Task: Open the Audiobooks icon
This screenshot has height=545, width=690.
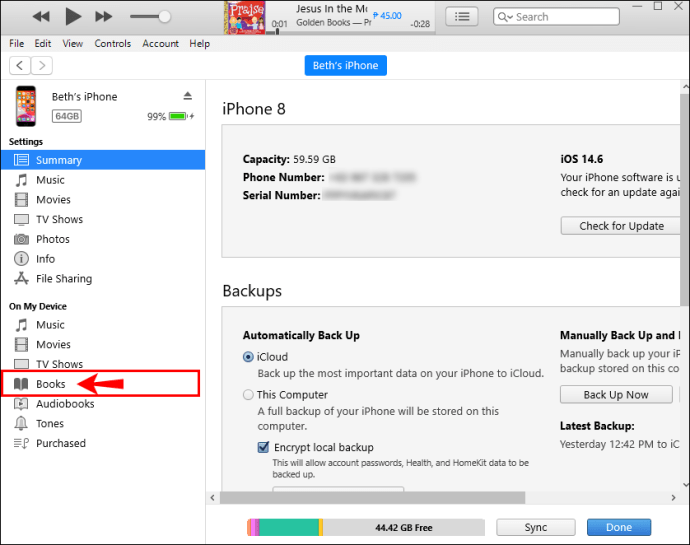Action: click(x=21, y=404)
